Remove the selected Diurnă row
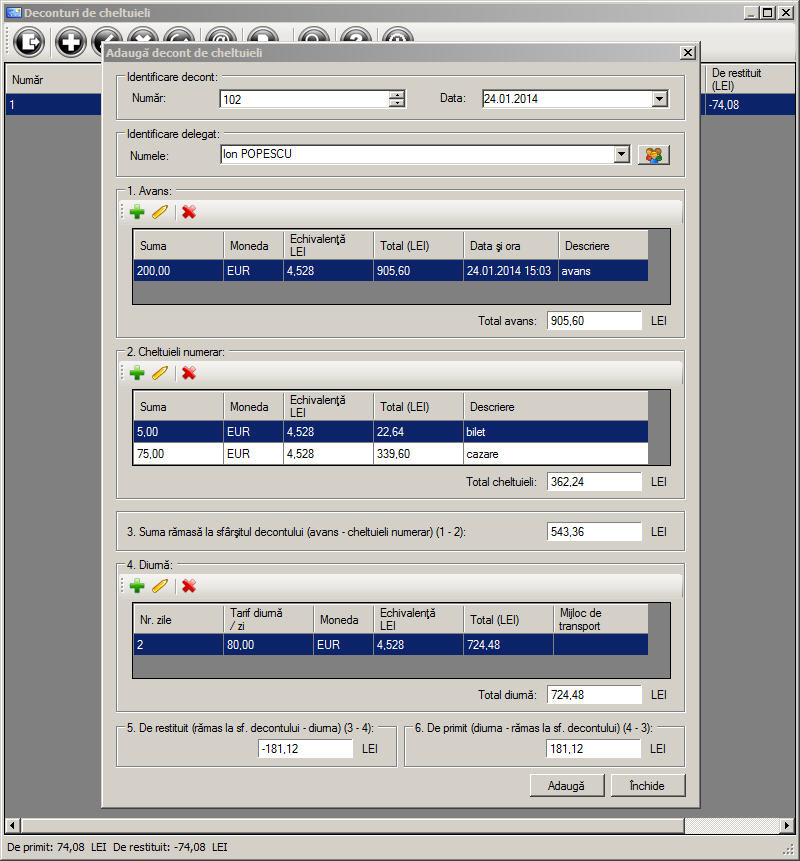Screen dimensions: 800x861 pos(189,586)
